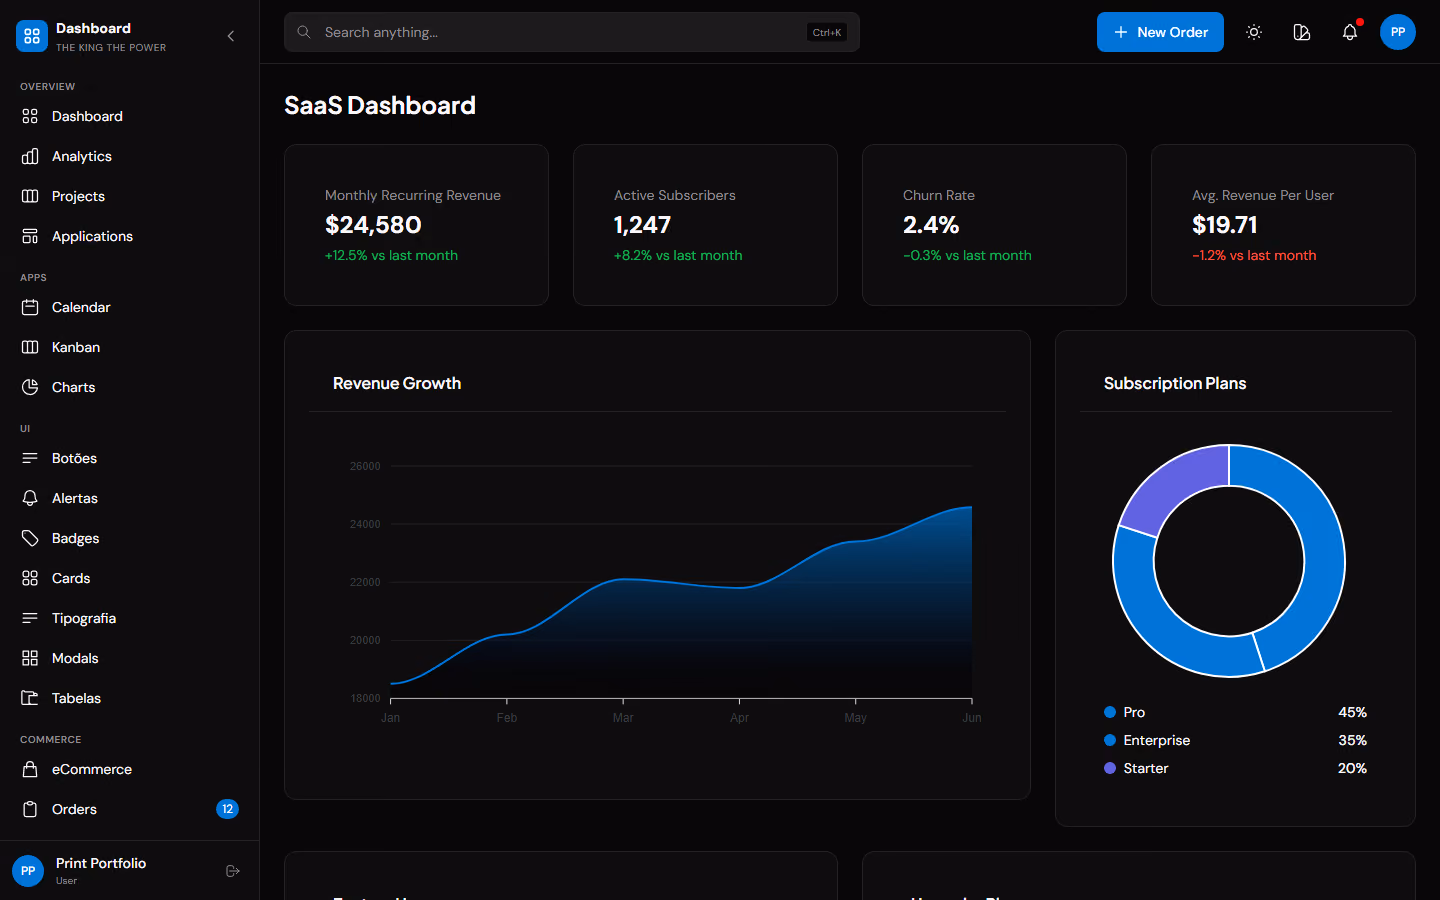Open the PP user avatar menu
The width and height of the screenshot is (1440, 900).
pos(1398,32)
